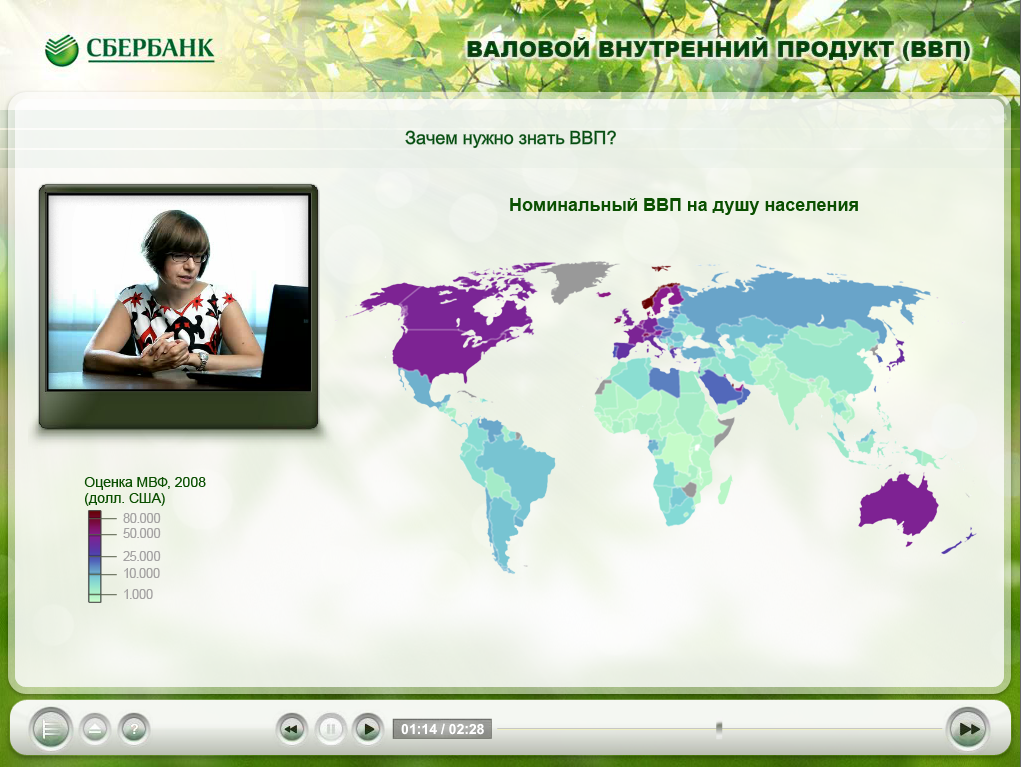This screenshot has height=767, width=1021.
Task: Click the 01:14 / 02:28 time display
Action: tap(442, 729)
